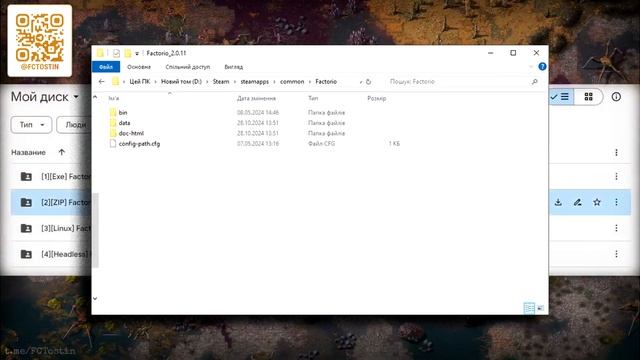Reverse sort order with the arrow by Название

(61, 152)
